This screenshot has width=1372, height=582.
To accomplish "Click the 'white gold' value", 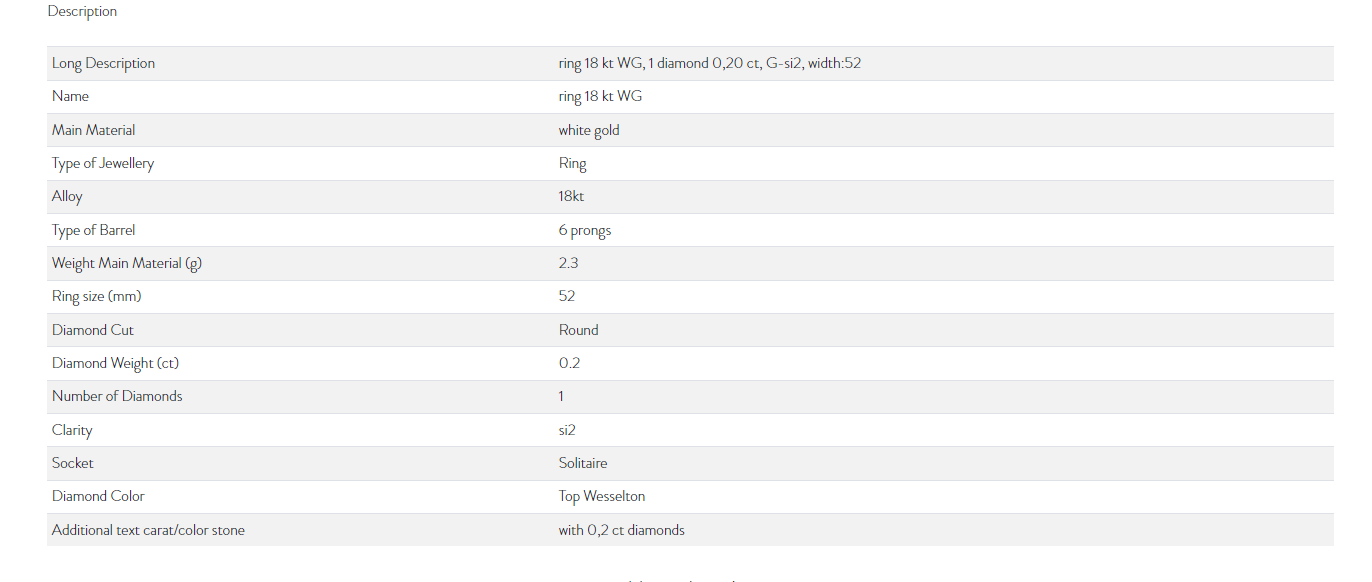I will (x=589, y=130).
